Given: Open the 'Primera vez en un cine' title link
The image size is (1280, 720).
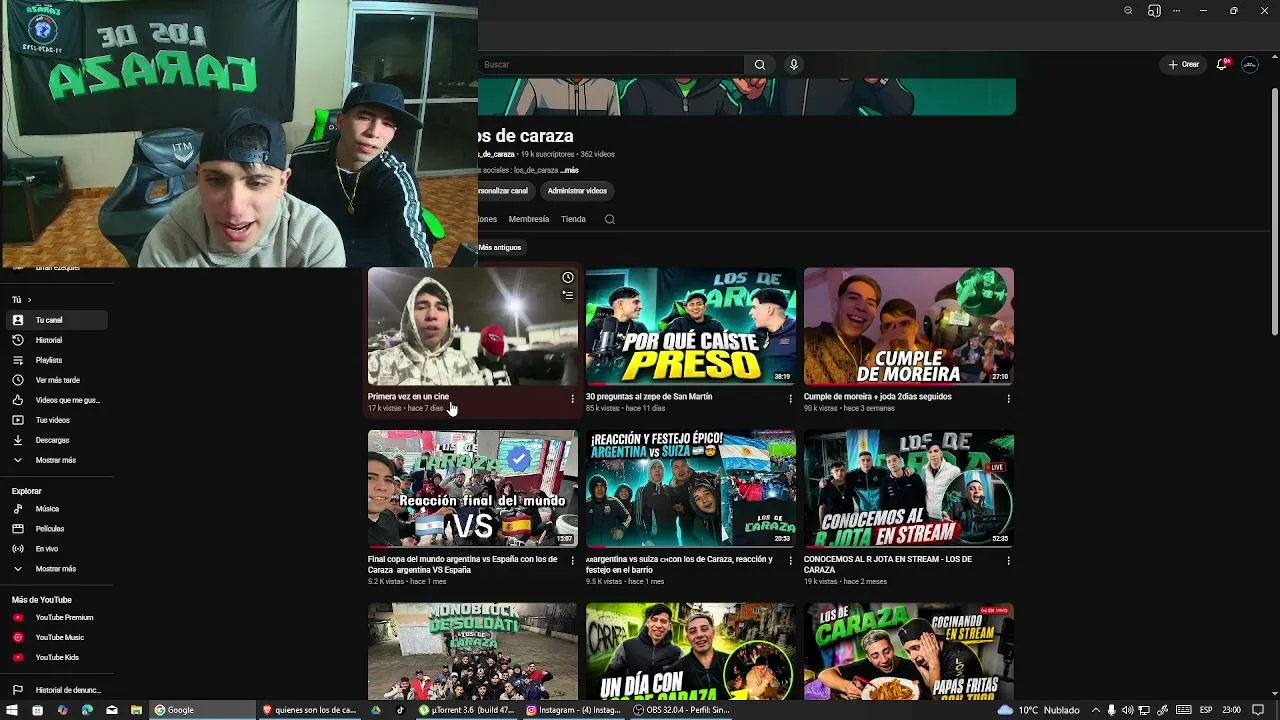Looking at the screenshot, I should [x=408, y=397].
